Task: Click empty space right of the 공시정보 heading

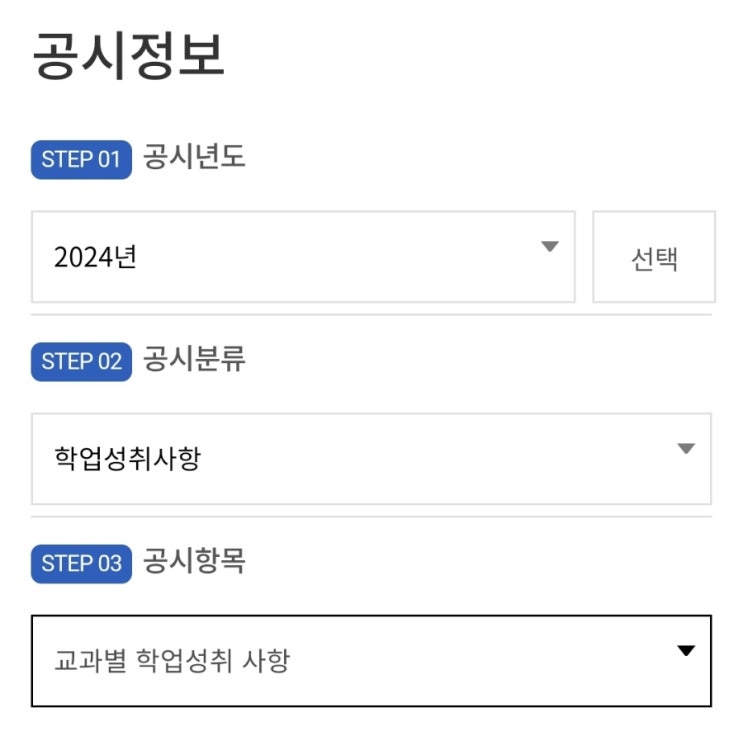Action: 480,56
